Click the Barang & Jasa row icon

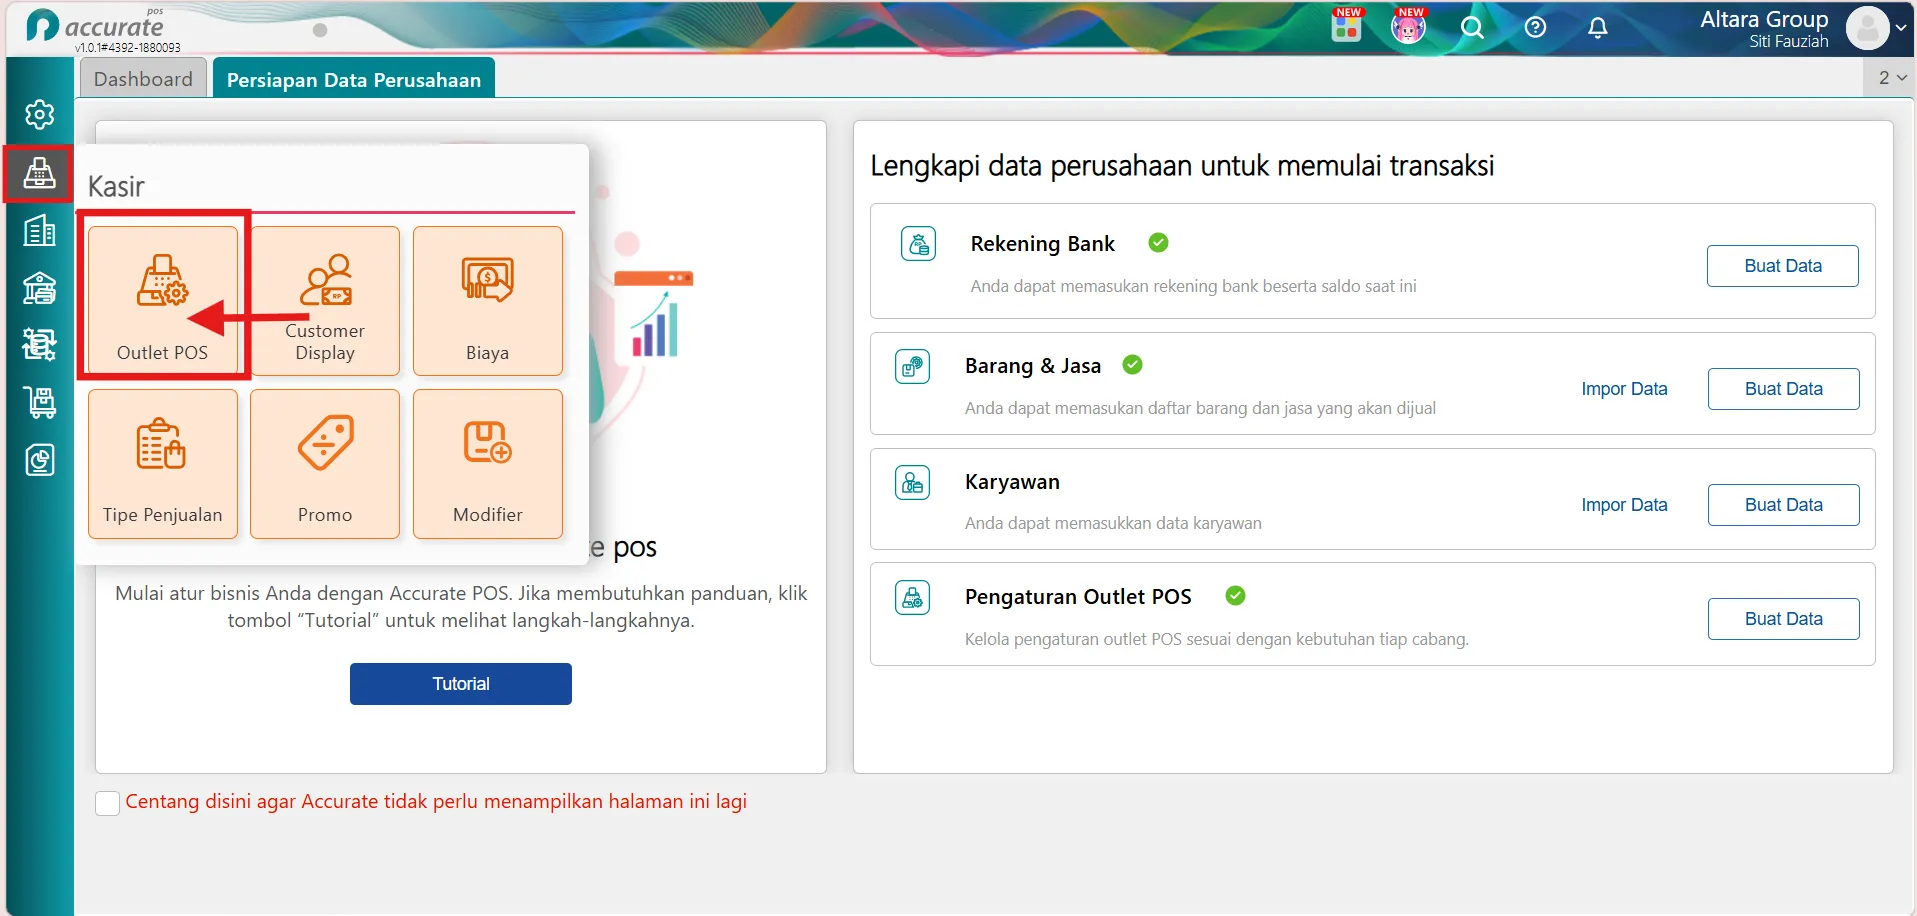pyautogui.click(x=913, y=366)
